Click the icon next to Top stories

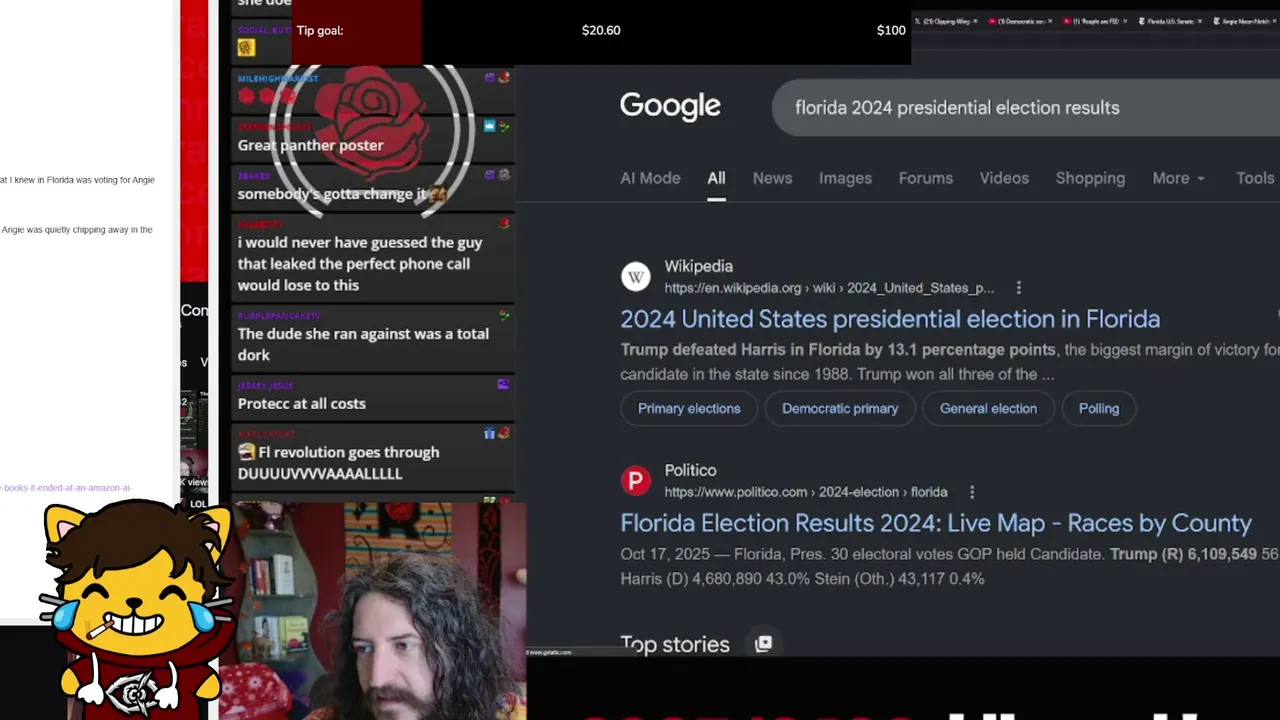763,644
